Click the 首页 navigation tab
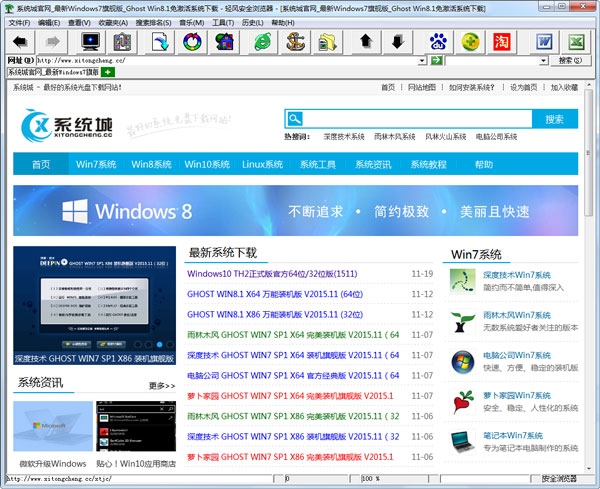The height and width of the screenshot is (489, 600). tap(41, 164)
